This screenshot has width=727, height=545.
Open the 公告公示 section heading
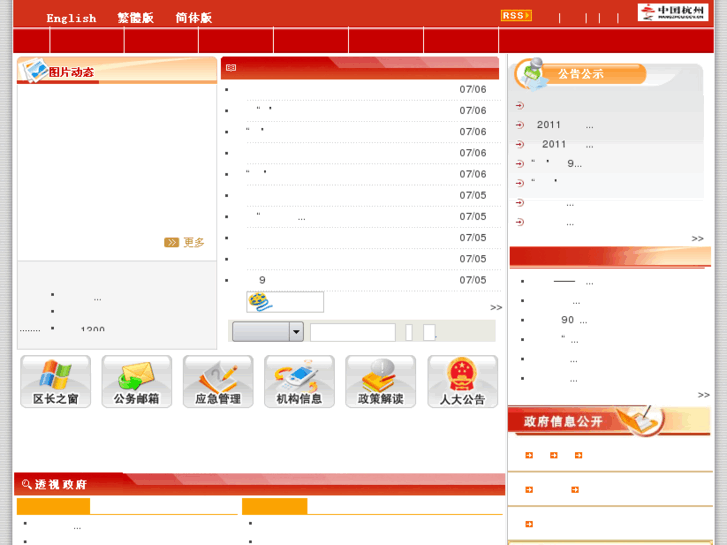(x=580, y=74)
